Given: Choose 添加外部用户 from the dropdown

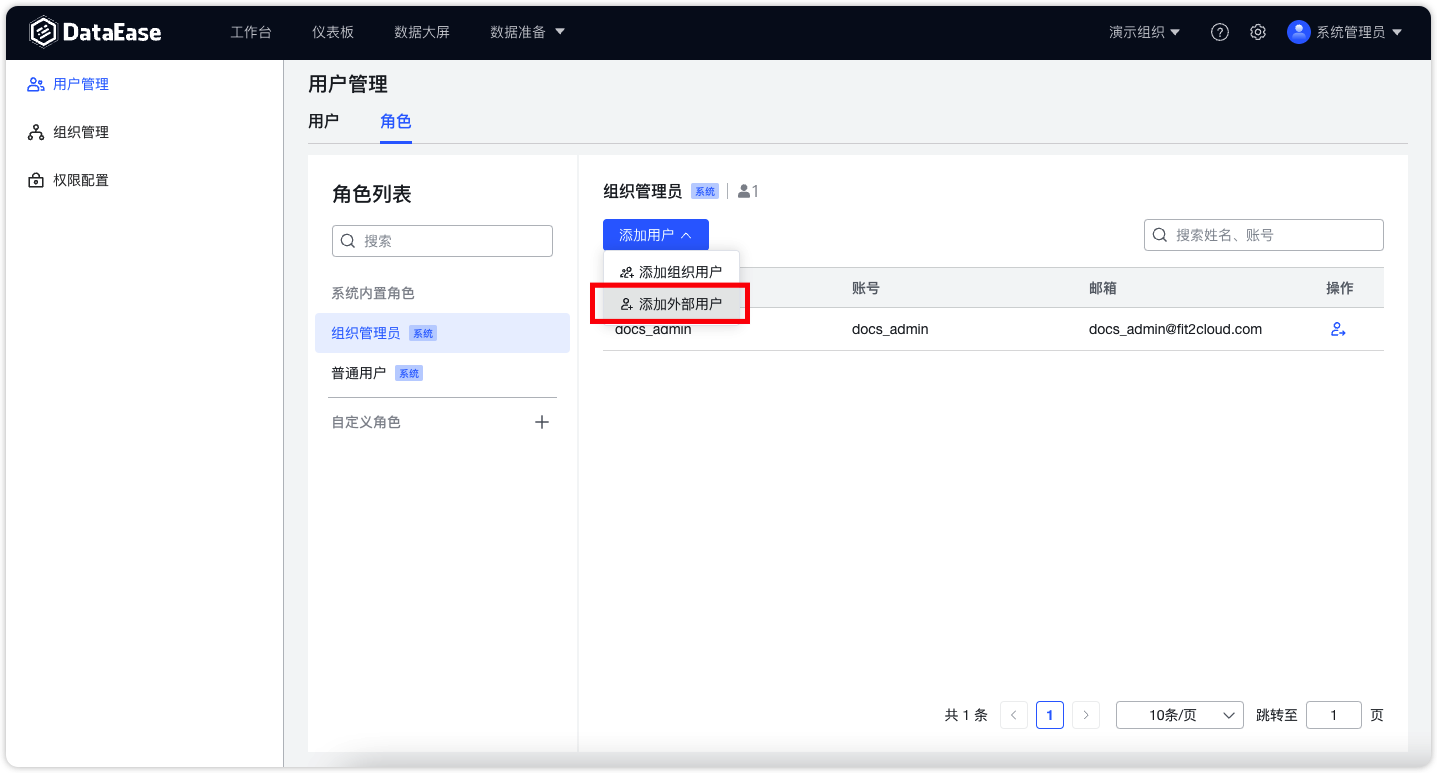Looking at the screenshot, I should point(671,304).
